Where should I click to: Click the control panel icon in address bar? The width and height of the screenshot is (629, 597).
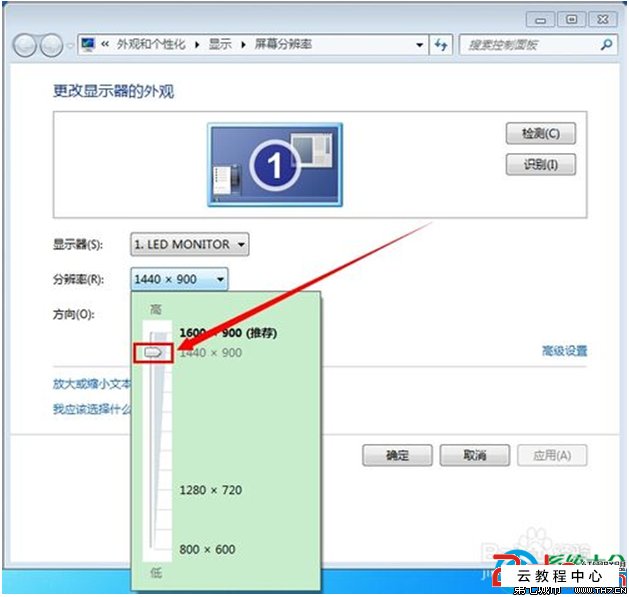(88, 44)
